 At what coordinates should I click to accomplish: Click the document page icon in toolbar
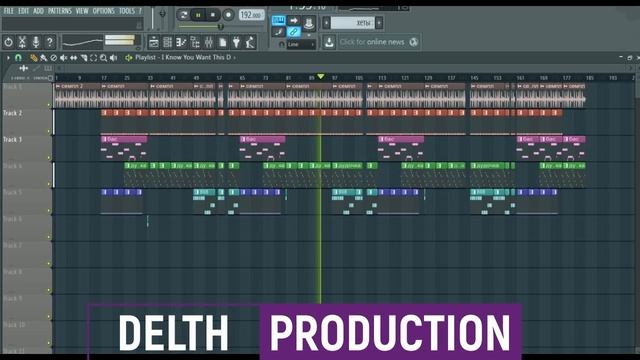(x=223, y=42)
